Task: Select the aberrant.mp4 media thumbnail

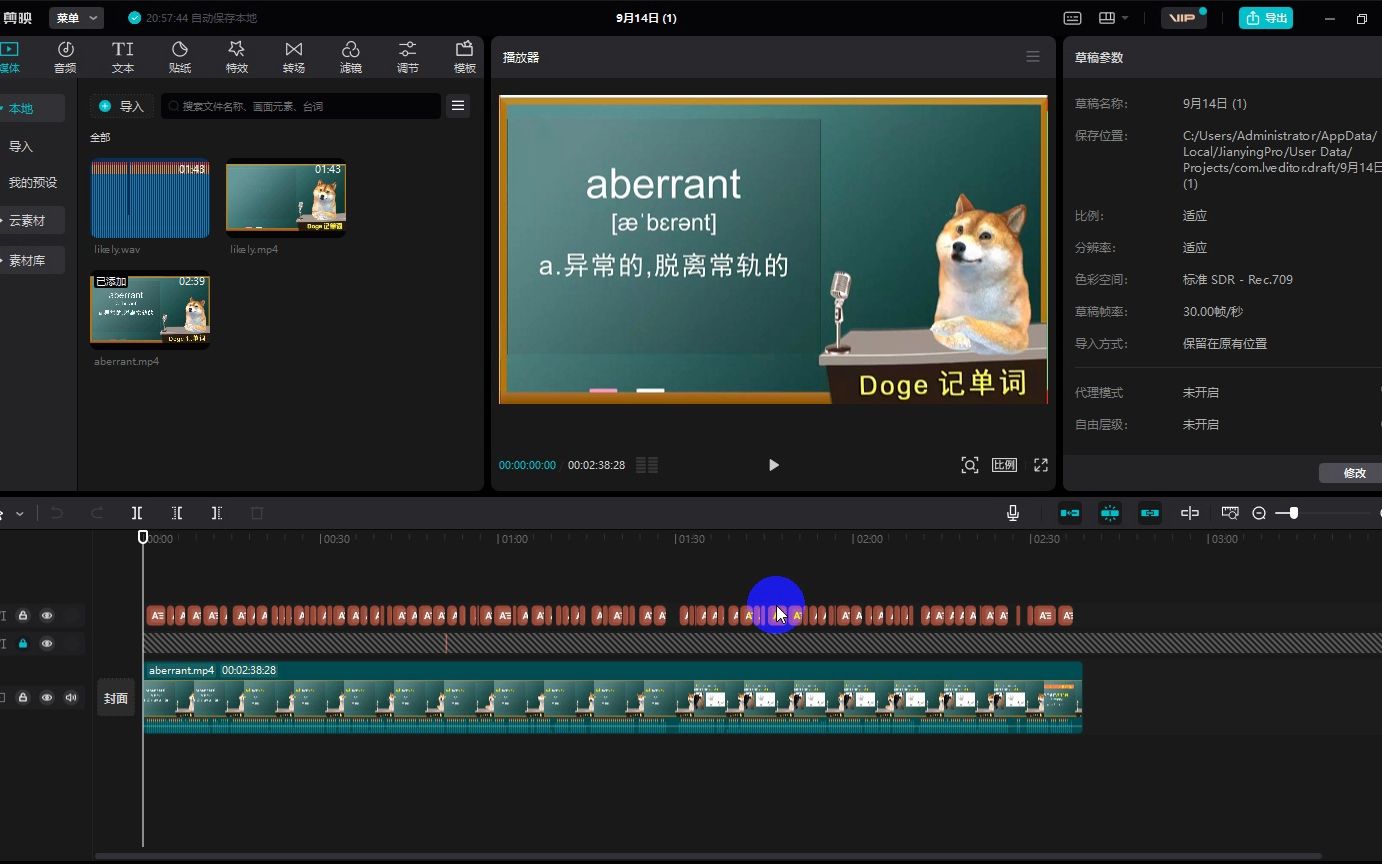Action: (150, 311)
